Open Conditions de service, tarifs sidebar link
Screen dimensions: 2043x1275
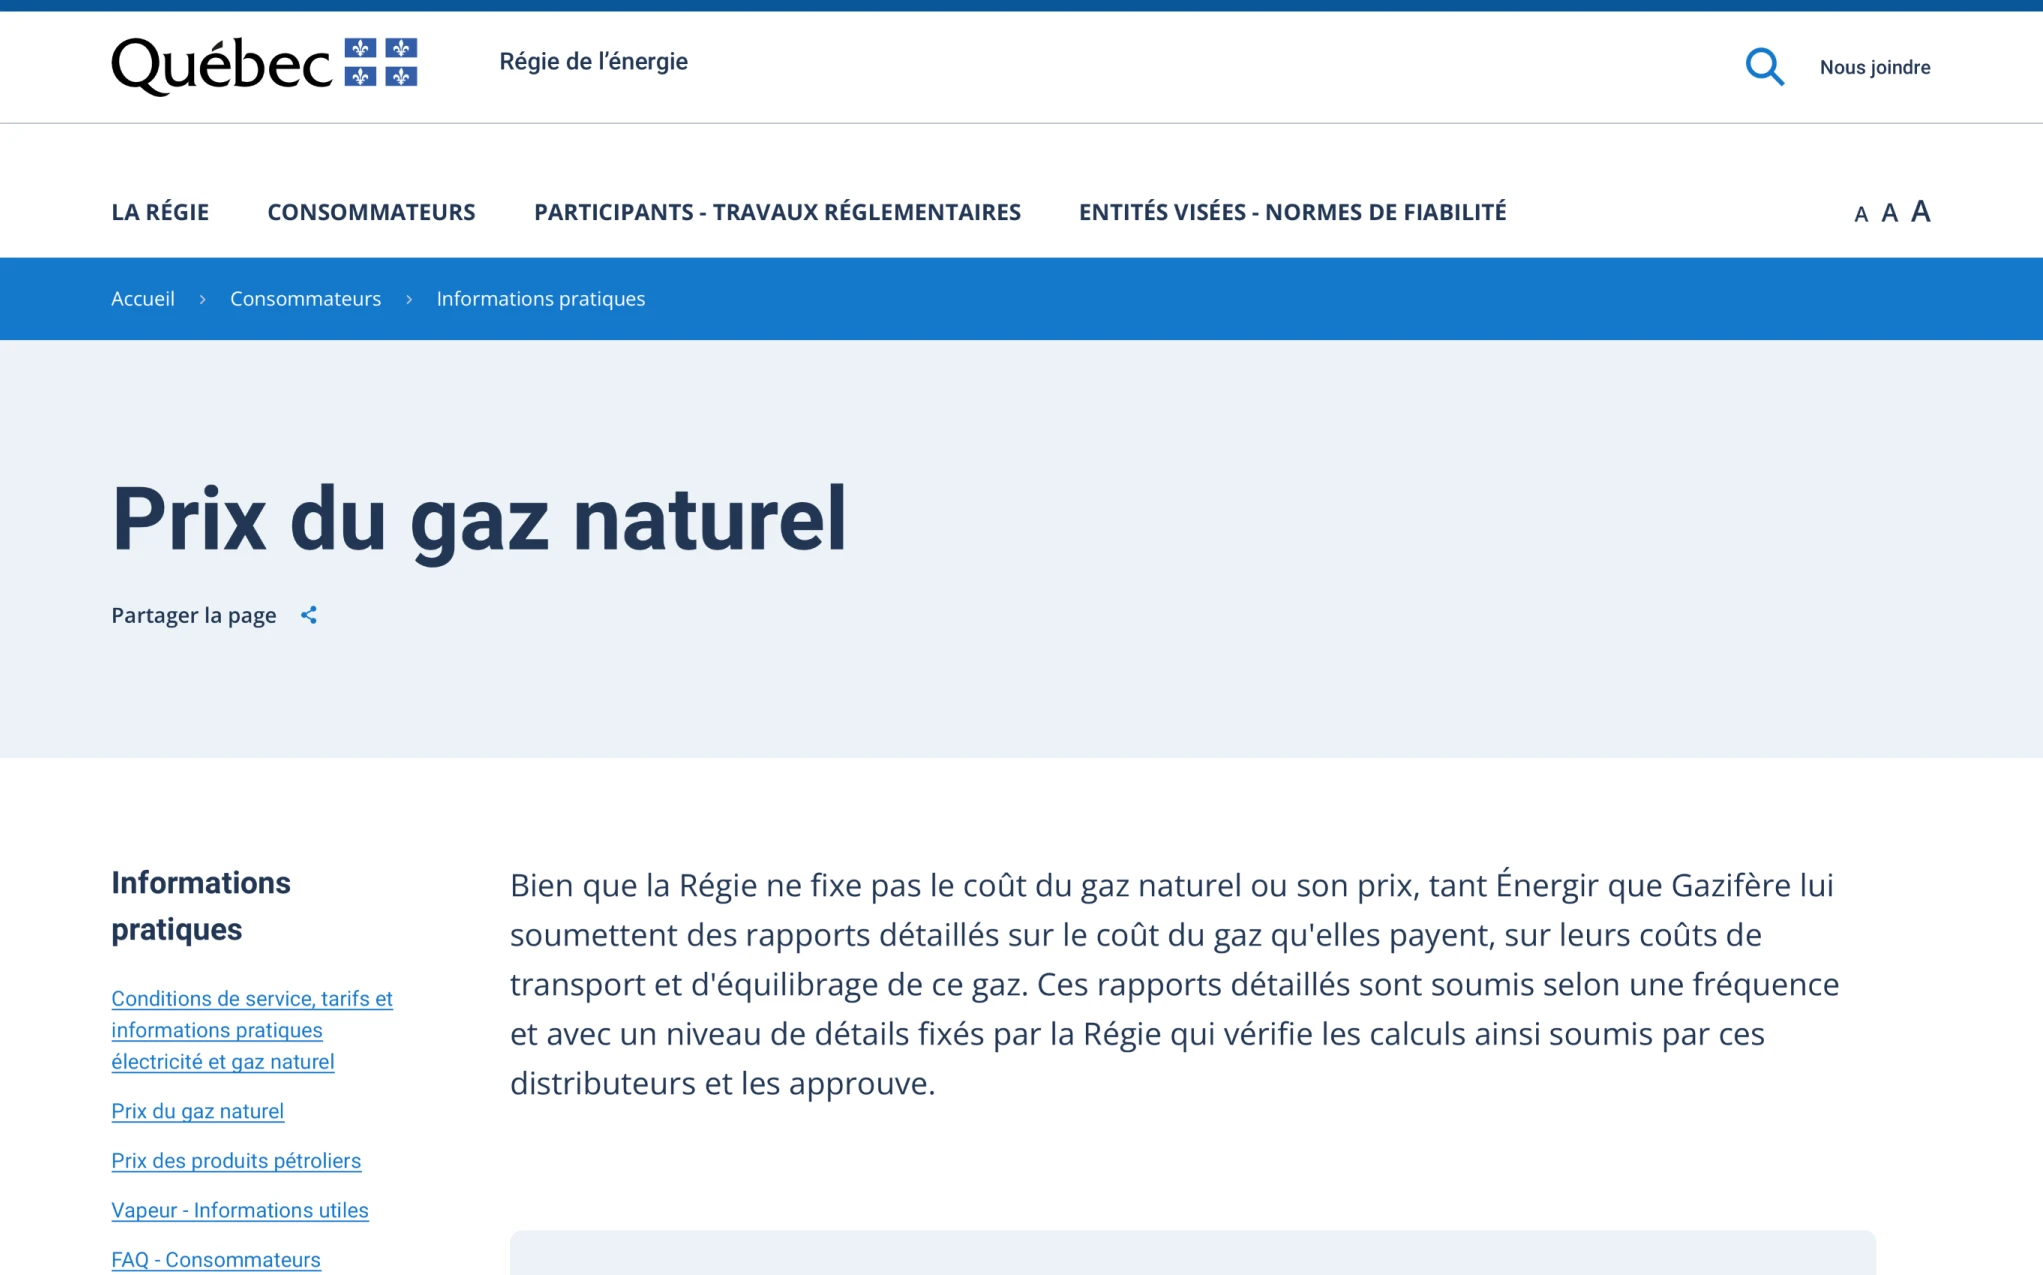click(x=251, y=1029)
